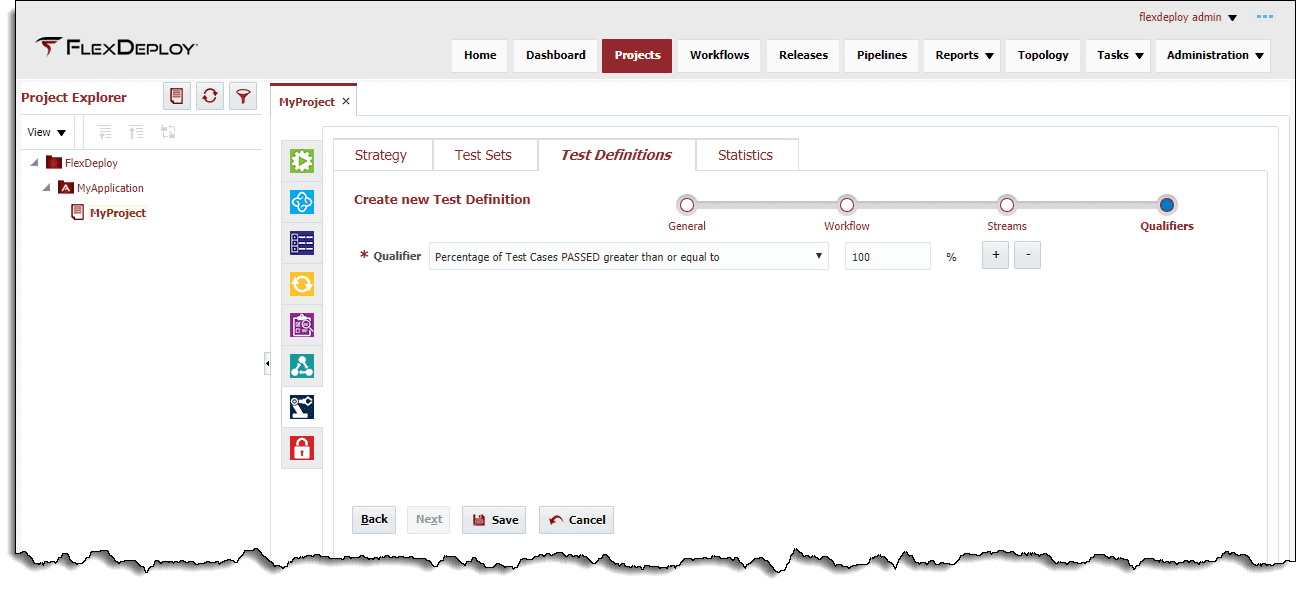Screen dimensions: 1296x594
Task: Open the Topology page
Action: pyautogui.click(x=1043, y=55)
